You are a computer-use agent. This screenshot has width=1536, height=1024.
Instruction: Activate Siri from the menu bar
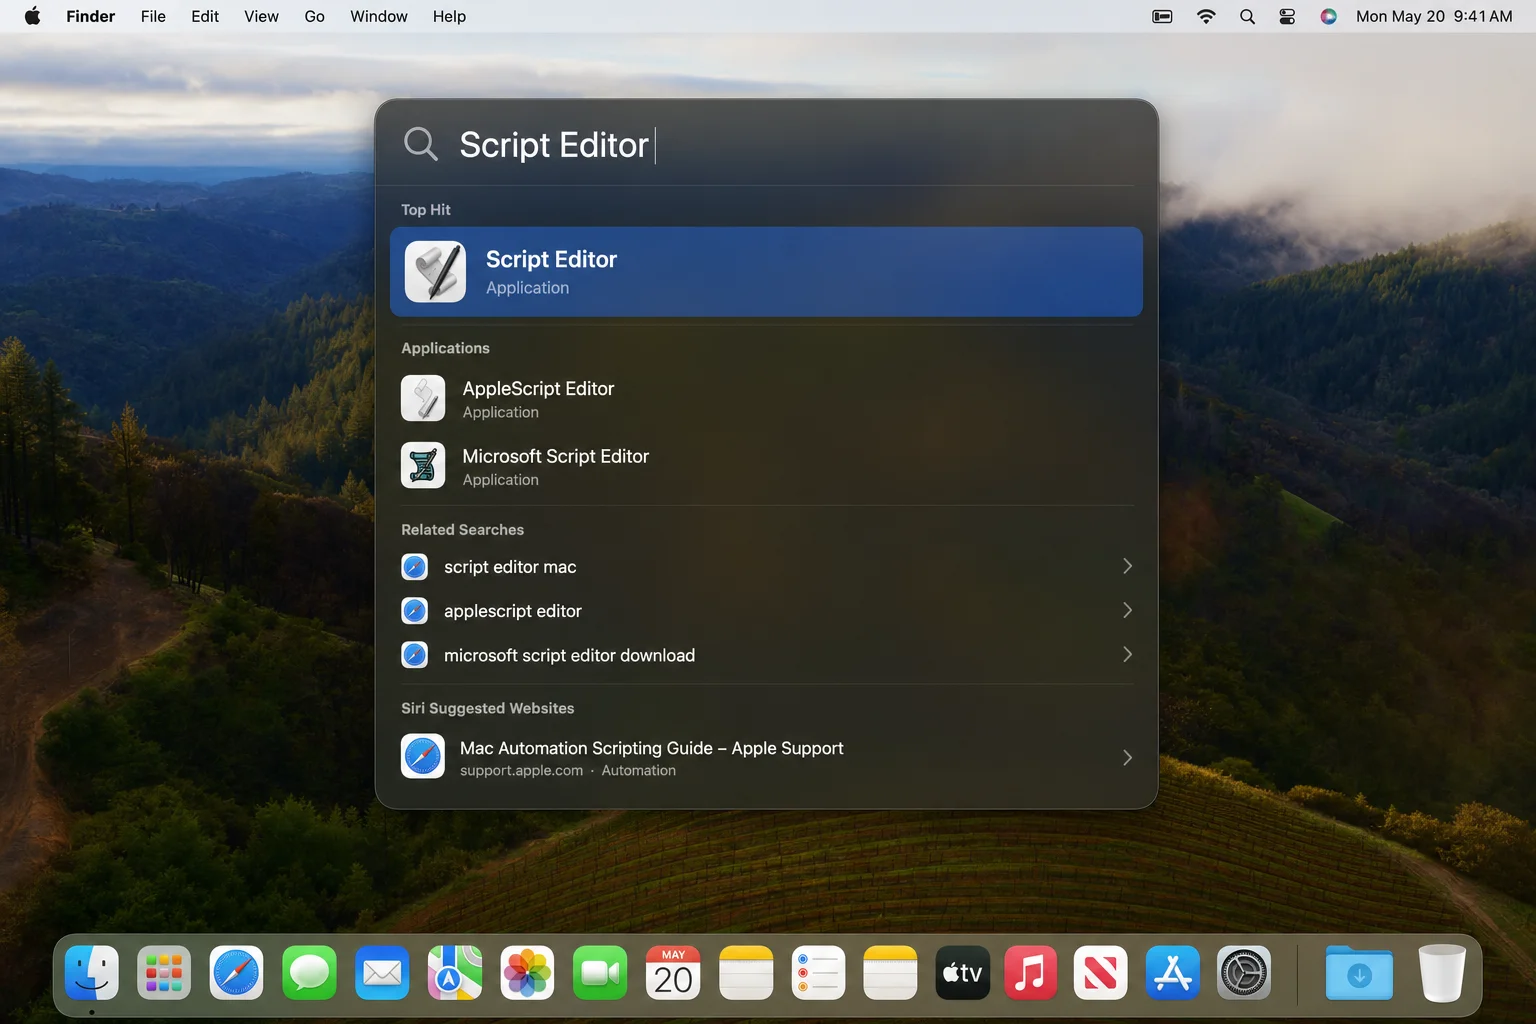pyautogui.click(x=1328, y=16)
